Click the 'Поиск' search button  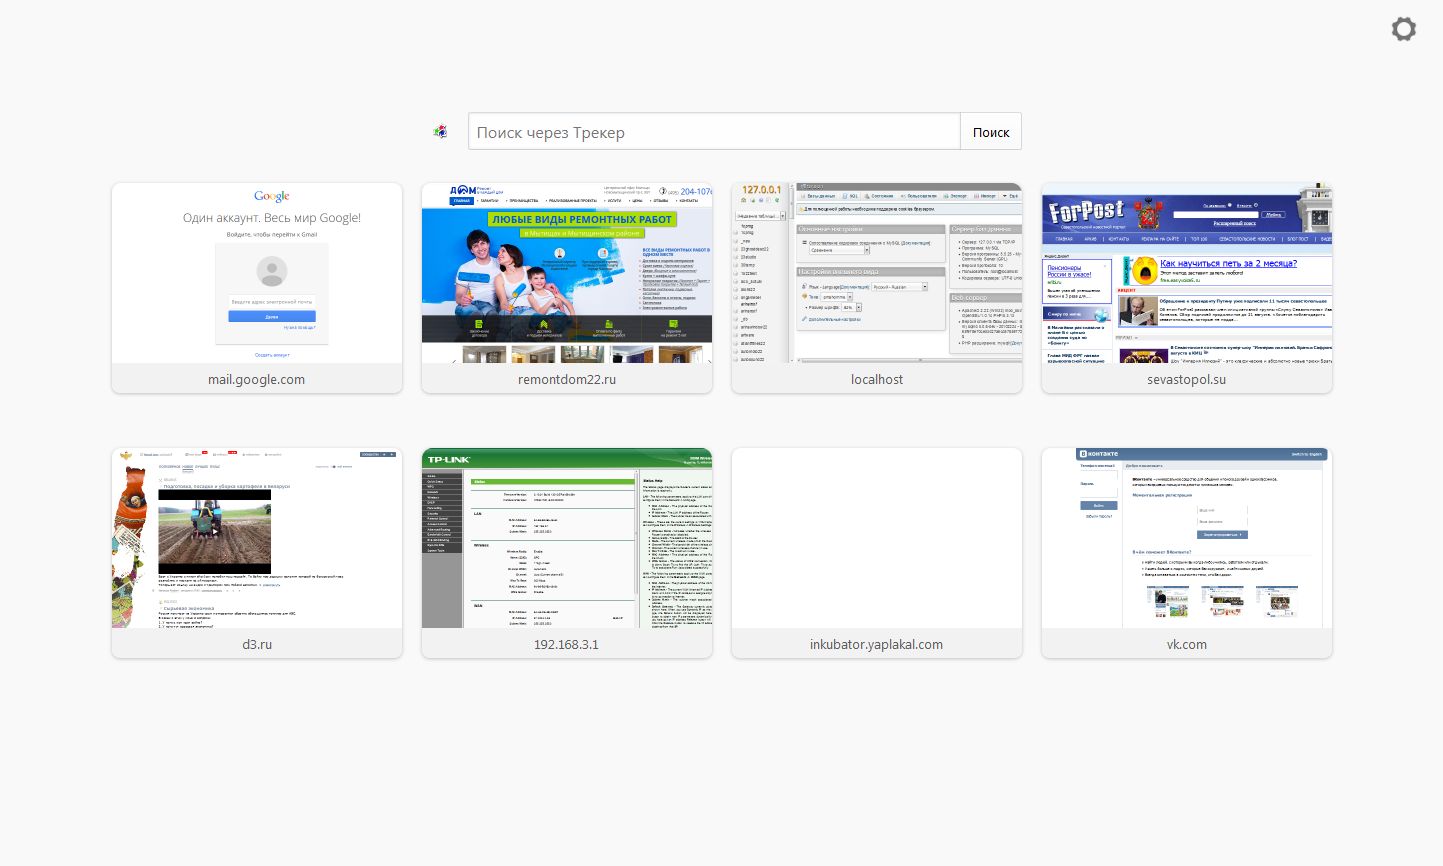click(991, 132)
